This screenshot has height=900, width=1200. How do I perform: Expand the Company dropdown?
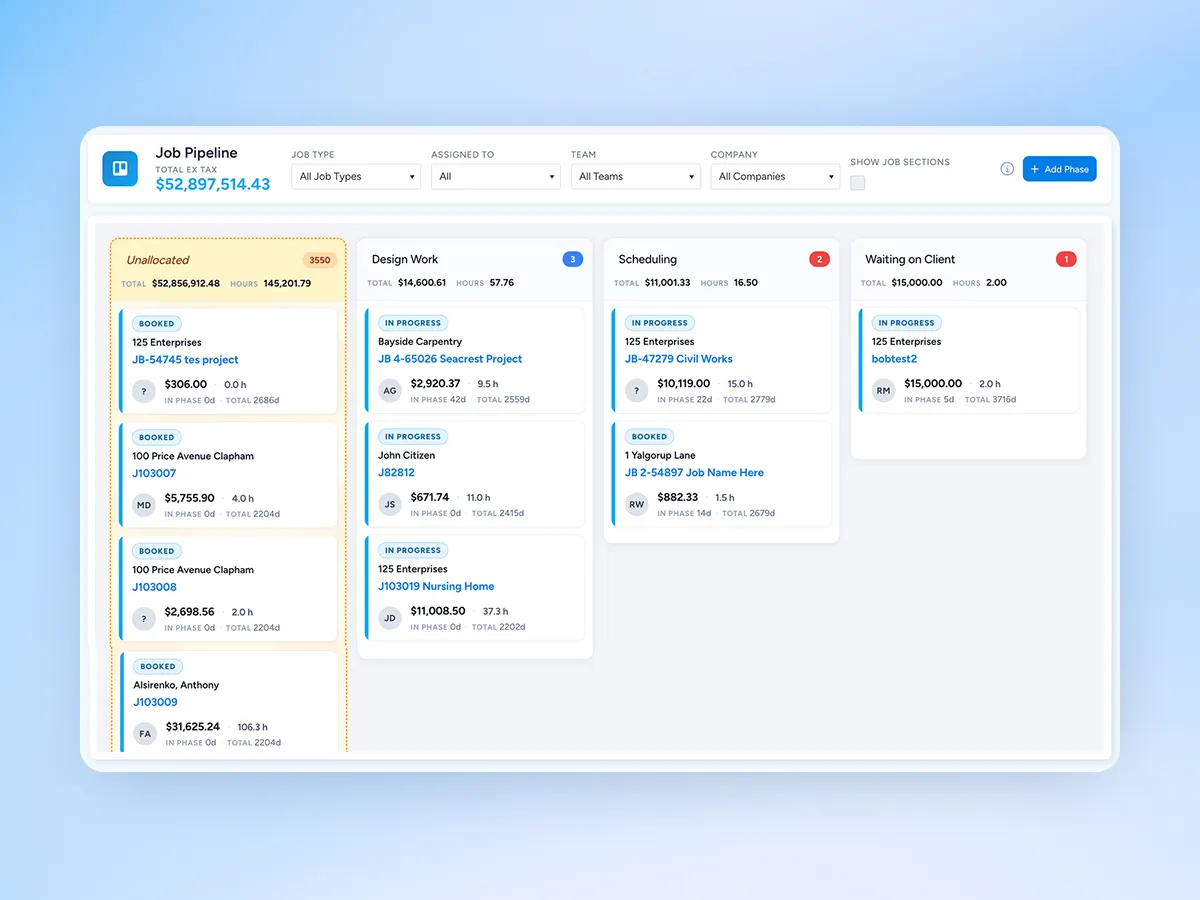click(775, 177)
